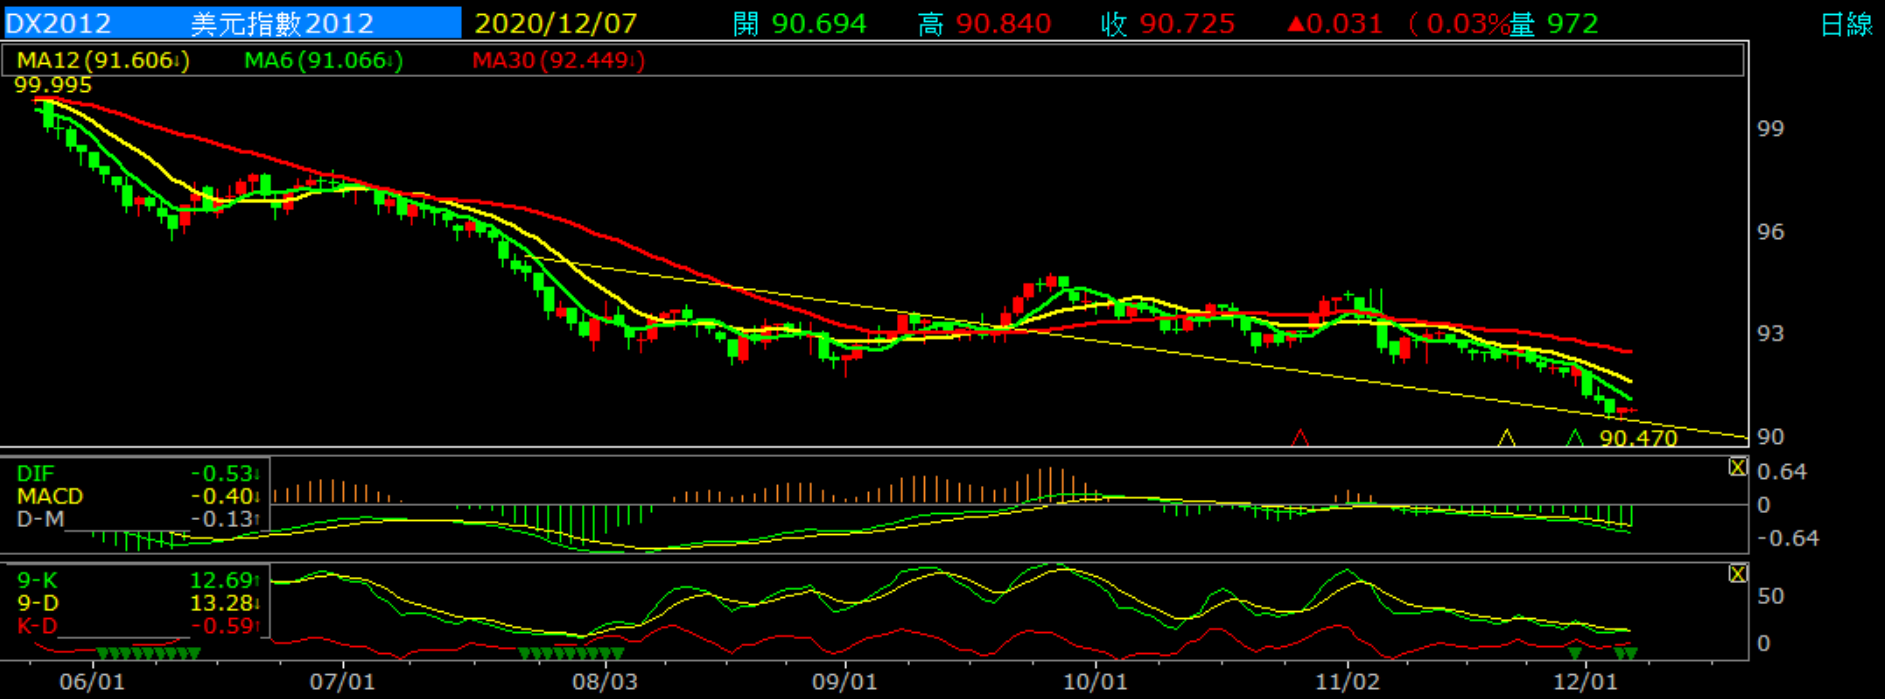Click the rightmost green KD oversold arrow
This screenshot has height=699, width=1885.
1632,654
